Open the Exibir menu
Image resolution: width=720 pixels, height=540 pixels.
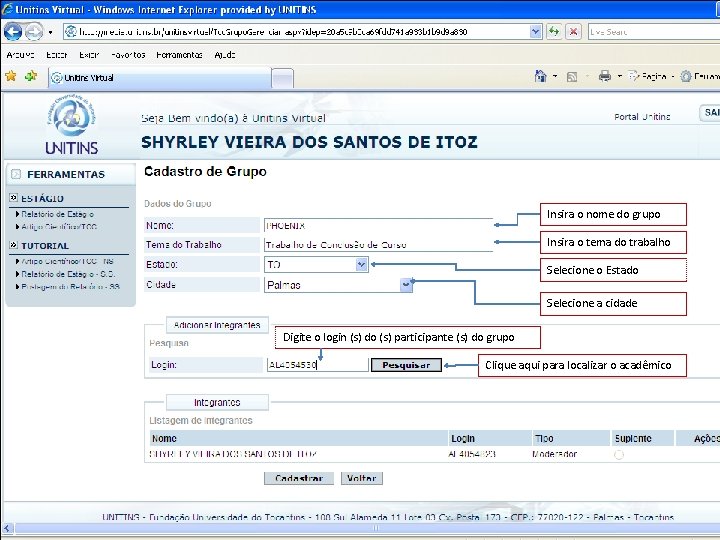[89, 55]
